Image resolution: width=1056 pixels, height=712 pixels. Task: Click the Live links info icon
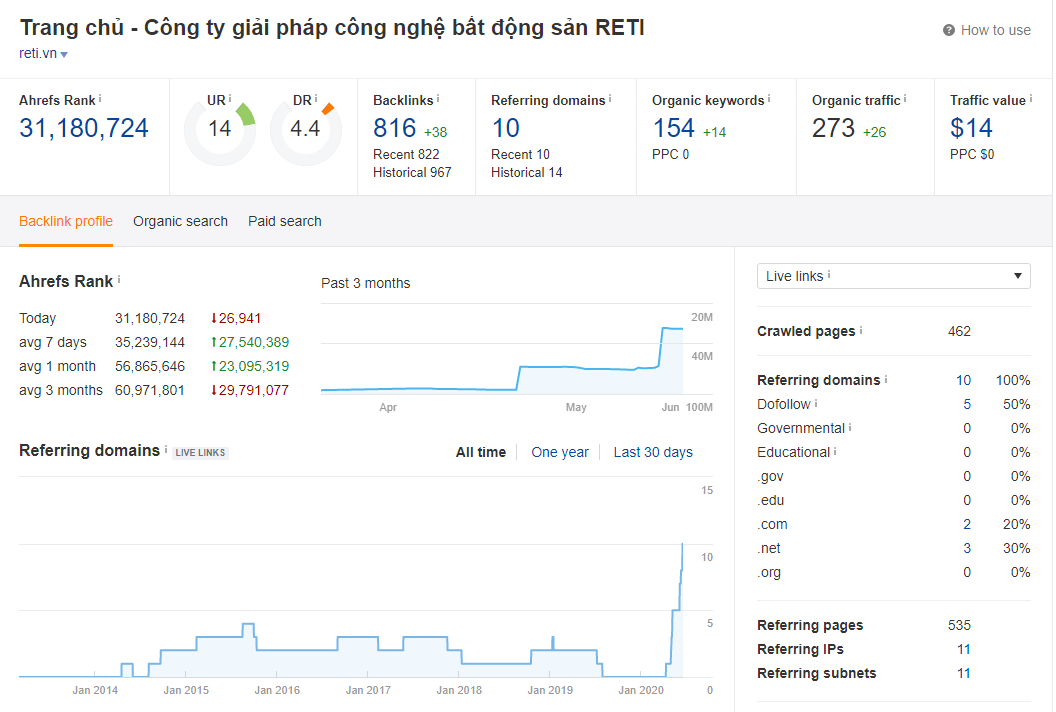click(x=829, y=274)
